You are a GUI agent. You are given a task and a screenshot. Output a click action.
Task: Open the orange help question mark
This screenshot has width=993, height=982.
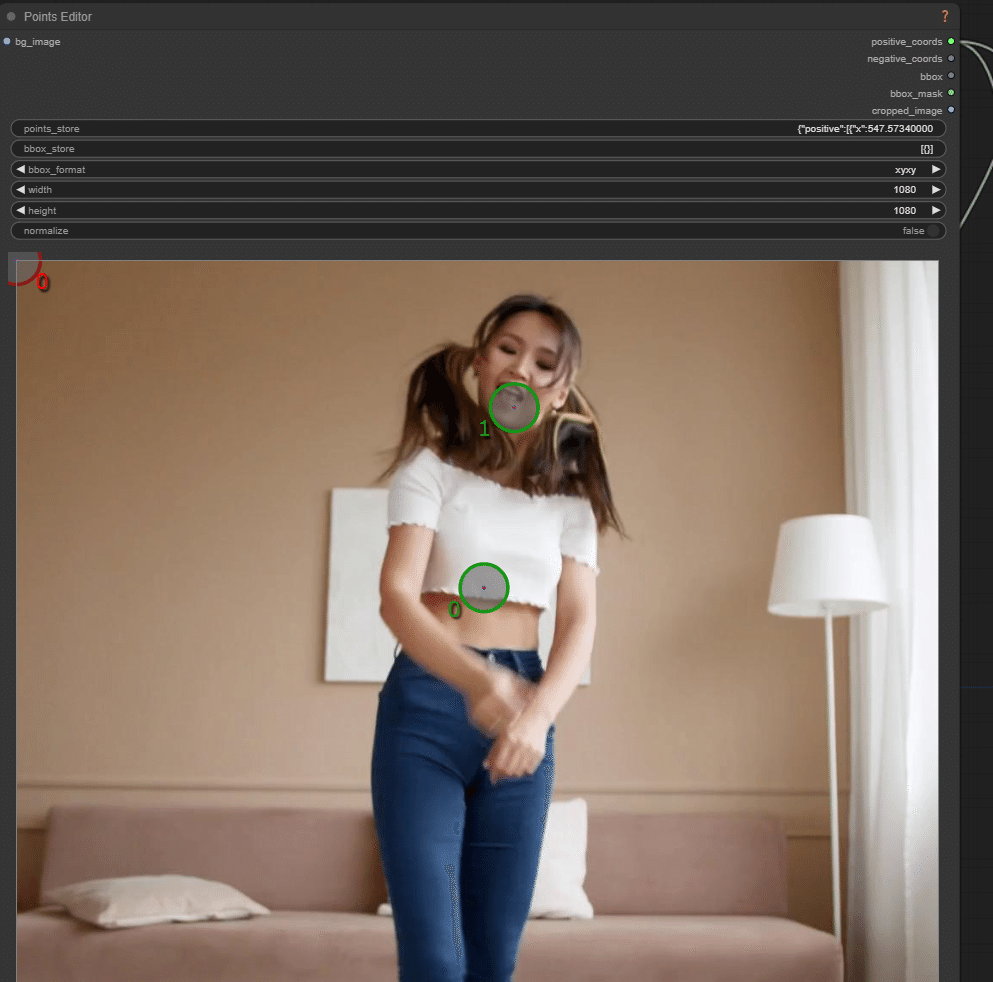point(945,16)
